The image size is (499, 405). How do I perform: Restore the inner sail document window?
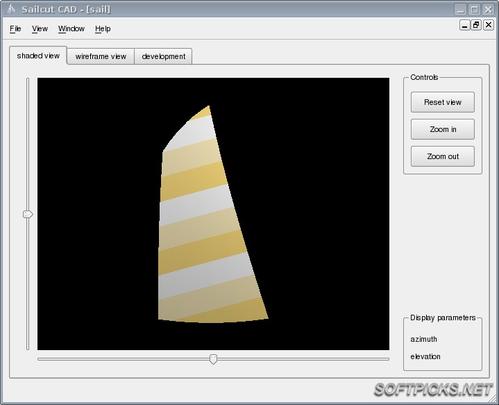pos(476,25)
